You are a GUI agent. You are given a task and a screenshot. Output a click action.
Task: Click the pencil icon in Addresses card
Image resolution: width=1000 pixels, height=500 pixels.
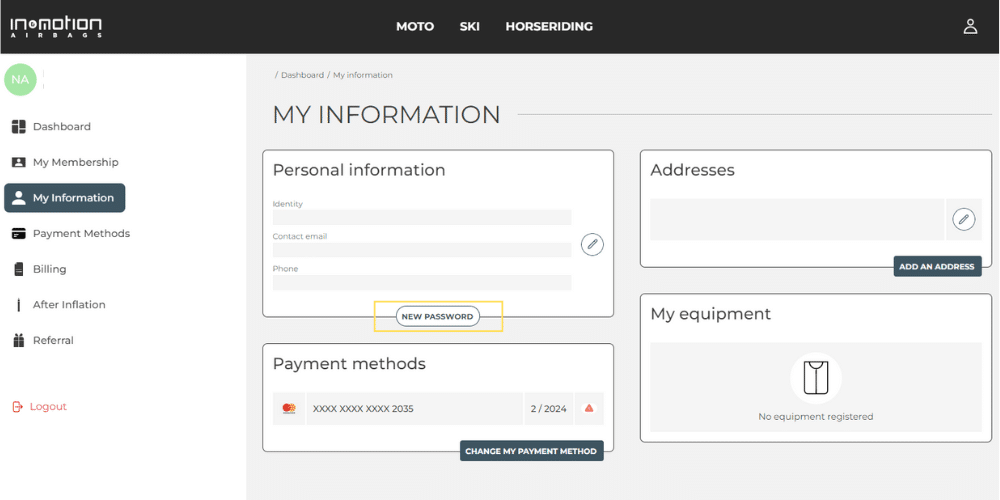point(963,219)
